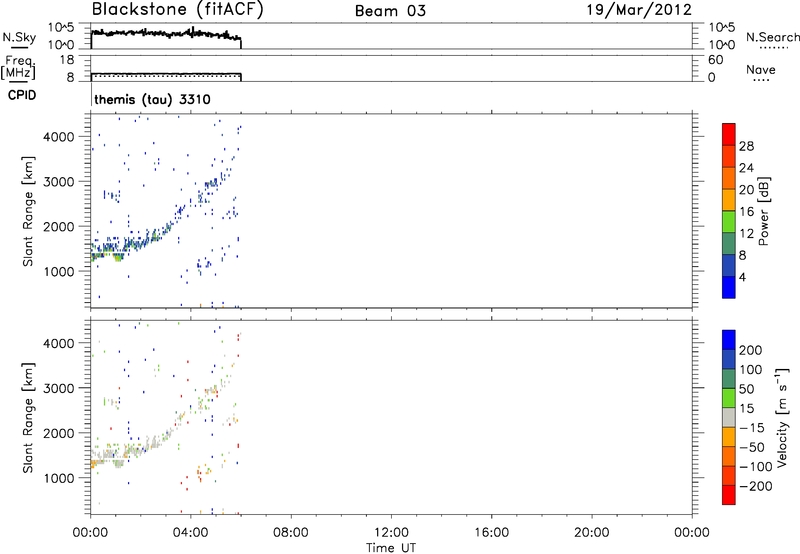Click the Power [dB] color bar title
This screenshot has width=800, height=554.
[x=763, y=211]
